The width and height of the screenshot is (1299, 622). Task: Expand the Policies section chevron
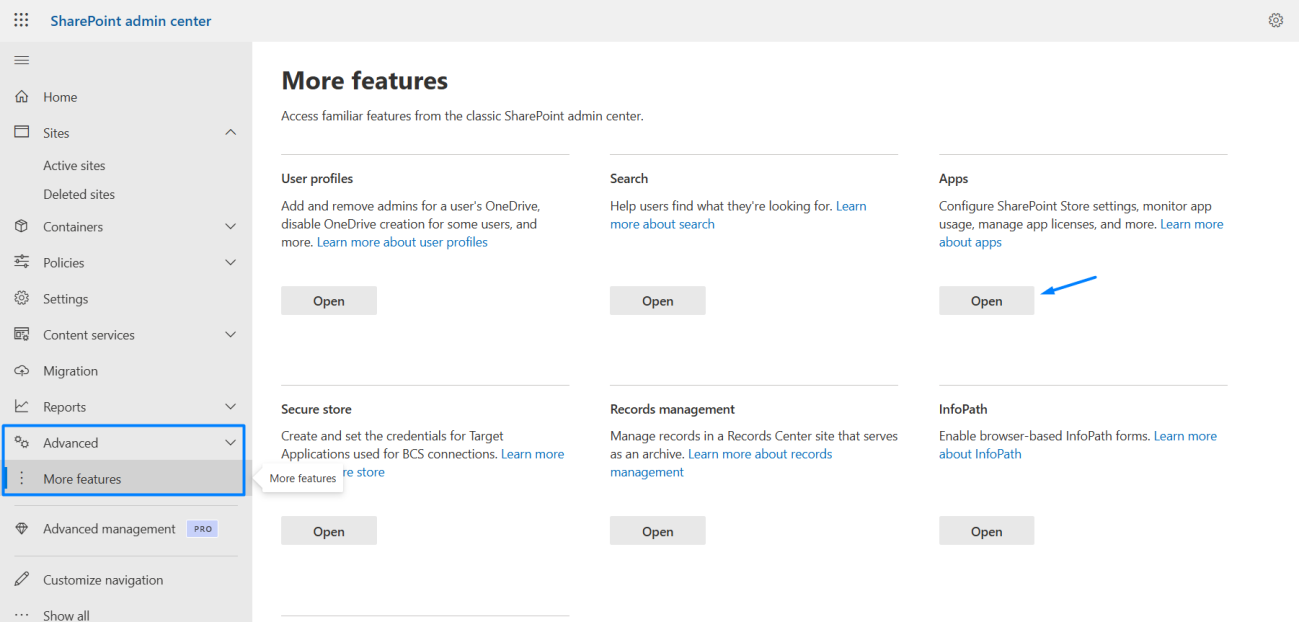[x=231, y=263]
